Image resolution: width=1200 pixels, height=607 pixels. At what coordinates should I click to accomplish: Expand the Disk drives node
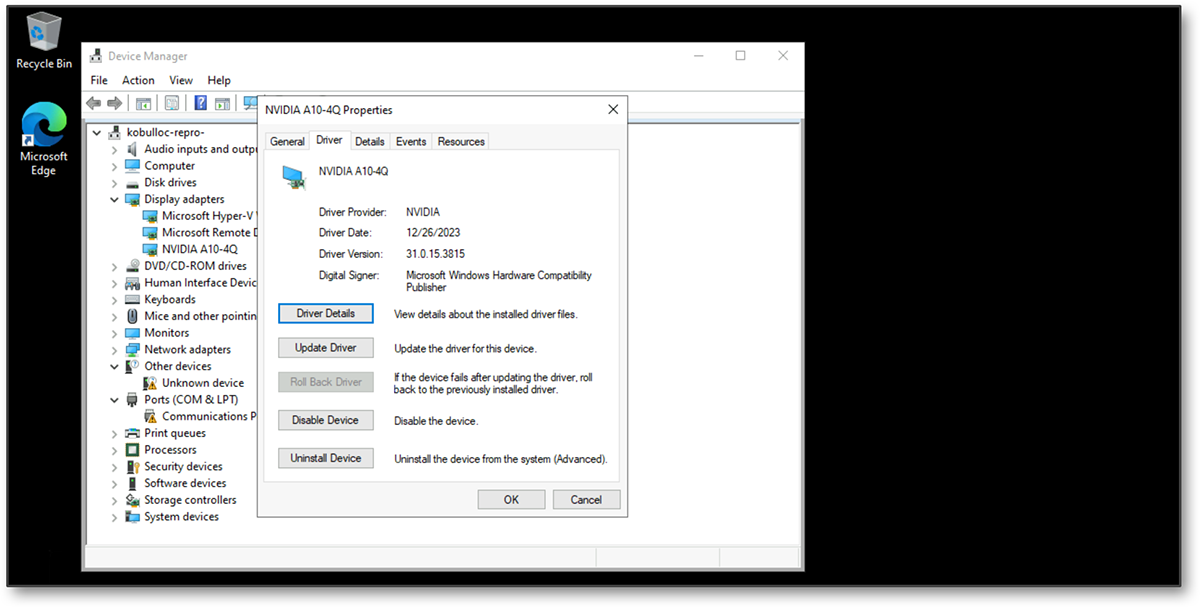click(x=115, y=183)
